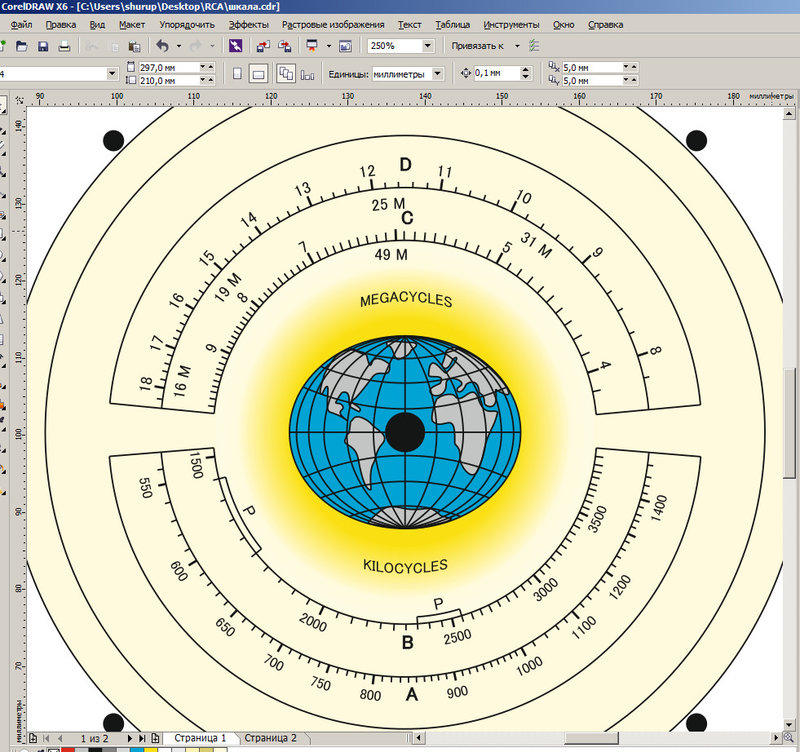Screen dimensions: 800x752
Task: Click the Zoom navigator icon at bottom right
Action: click(x=789, y=737)
